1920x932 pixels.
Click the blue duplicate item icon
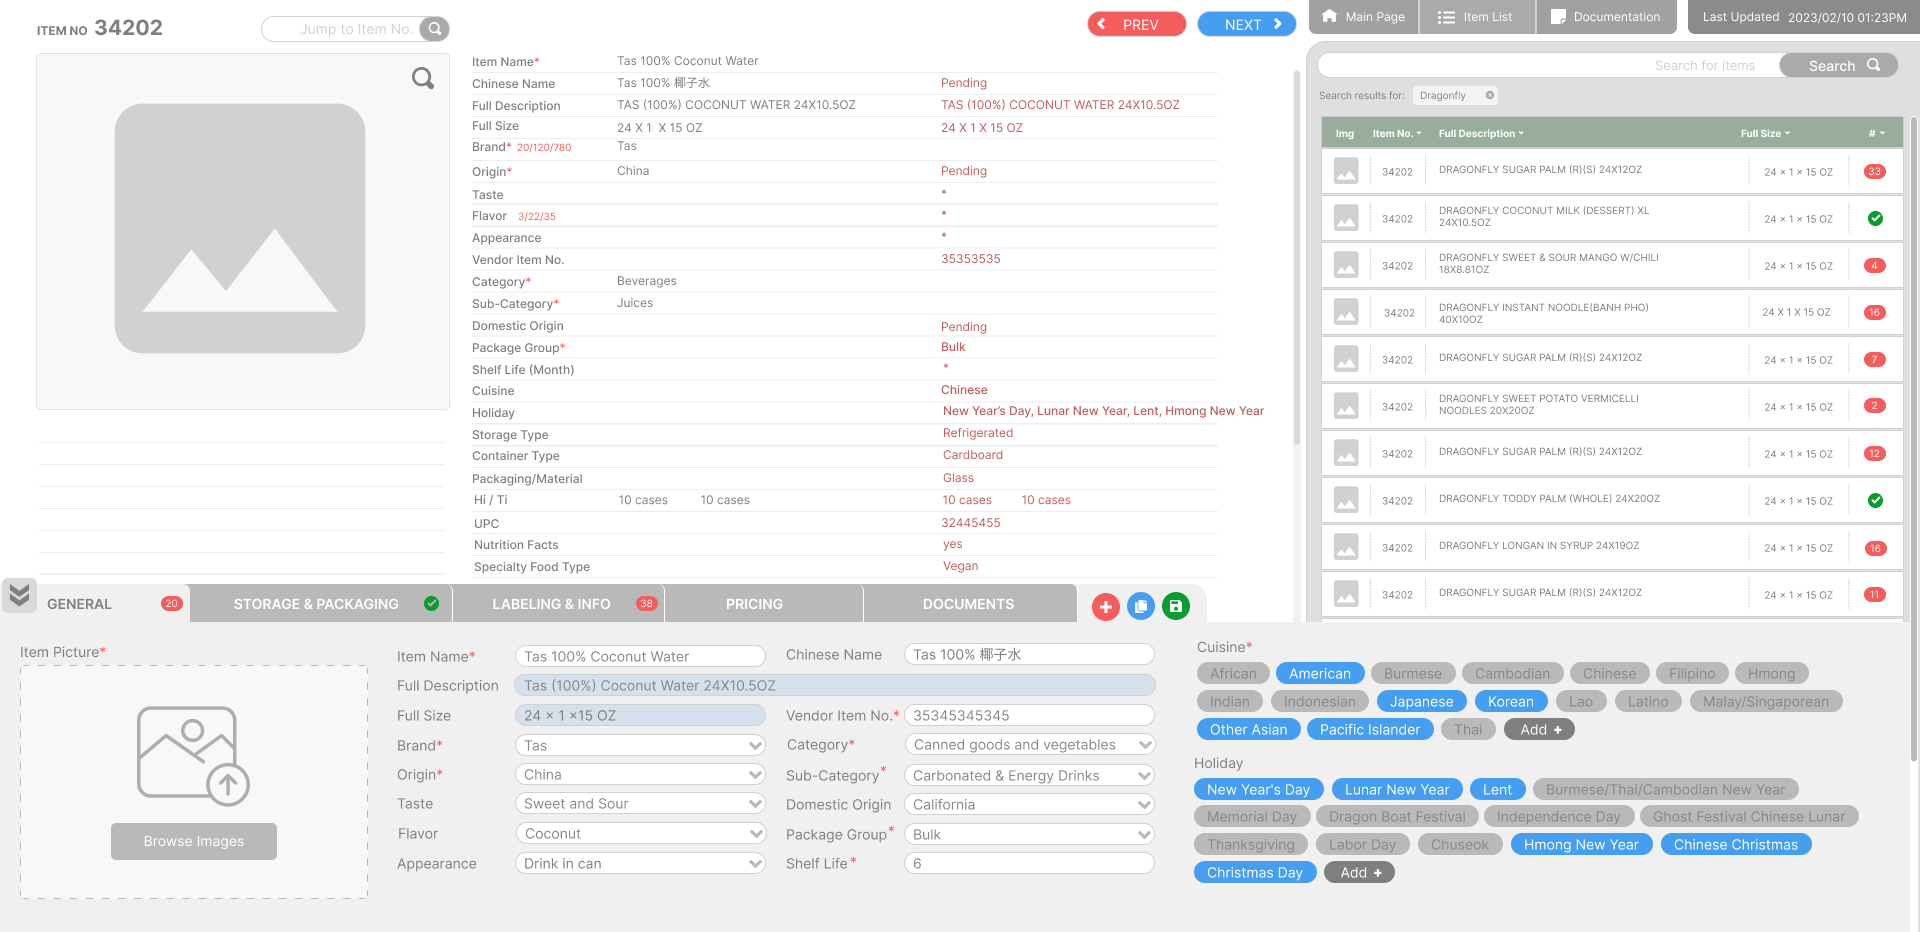point(1140,606)
